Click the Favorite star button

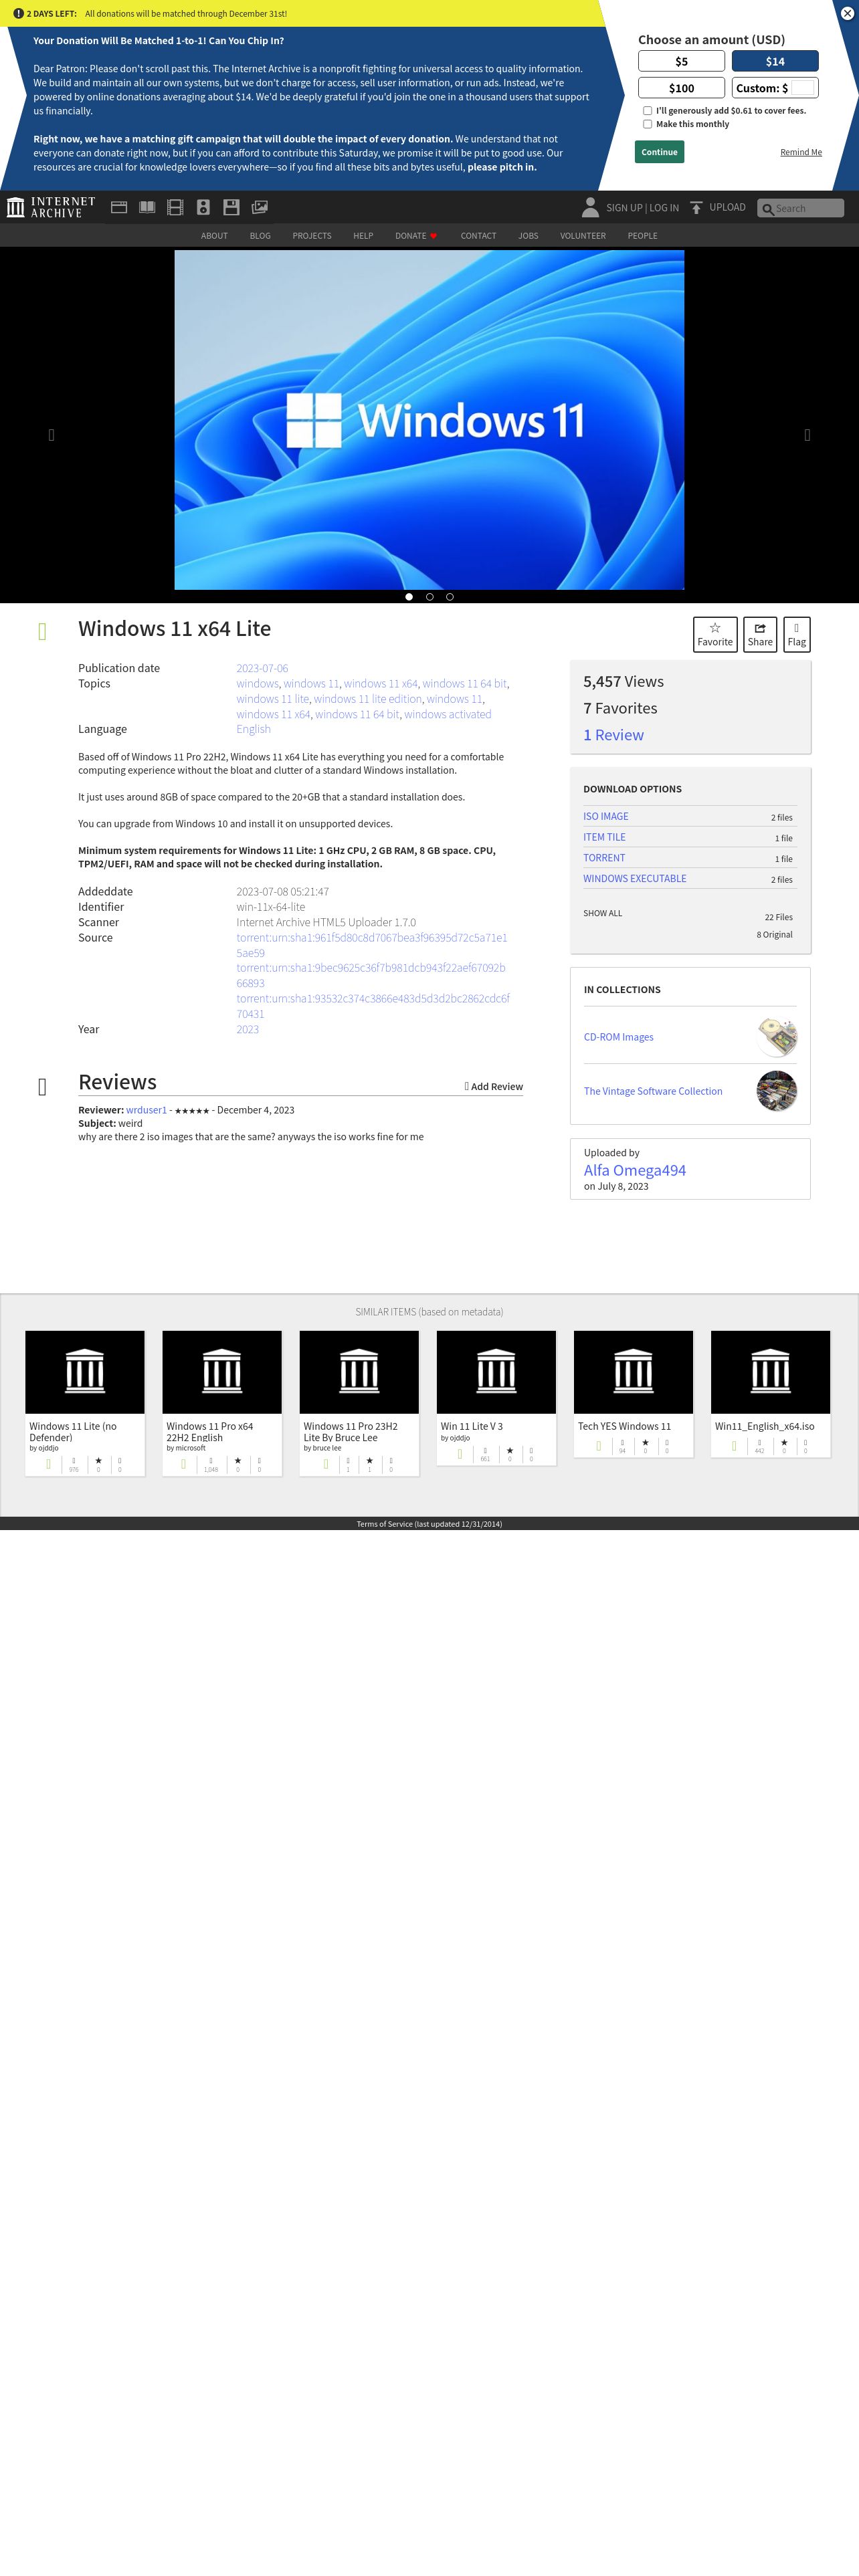pyautogui.click(x=715, y=634)
